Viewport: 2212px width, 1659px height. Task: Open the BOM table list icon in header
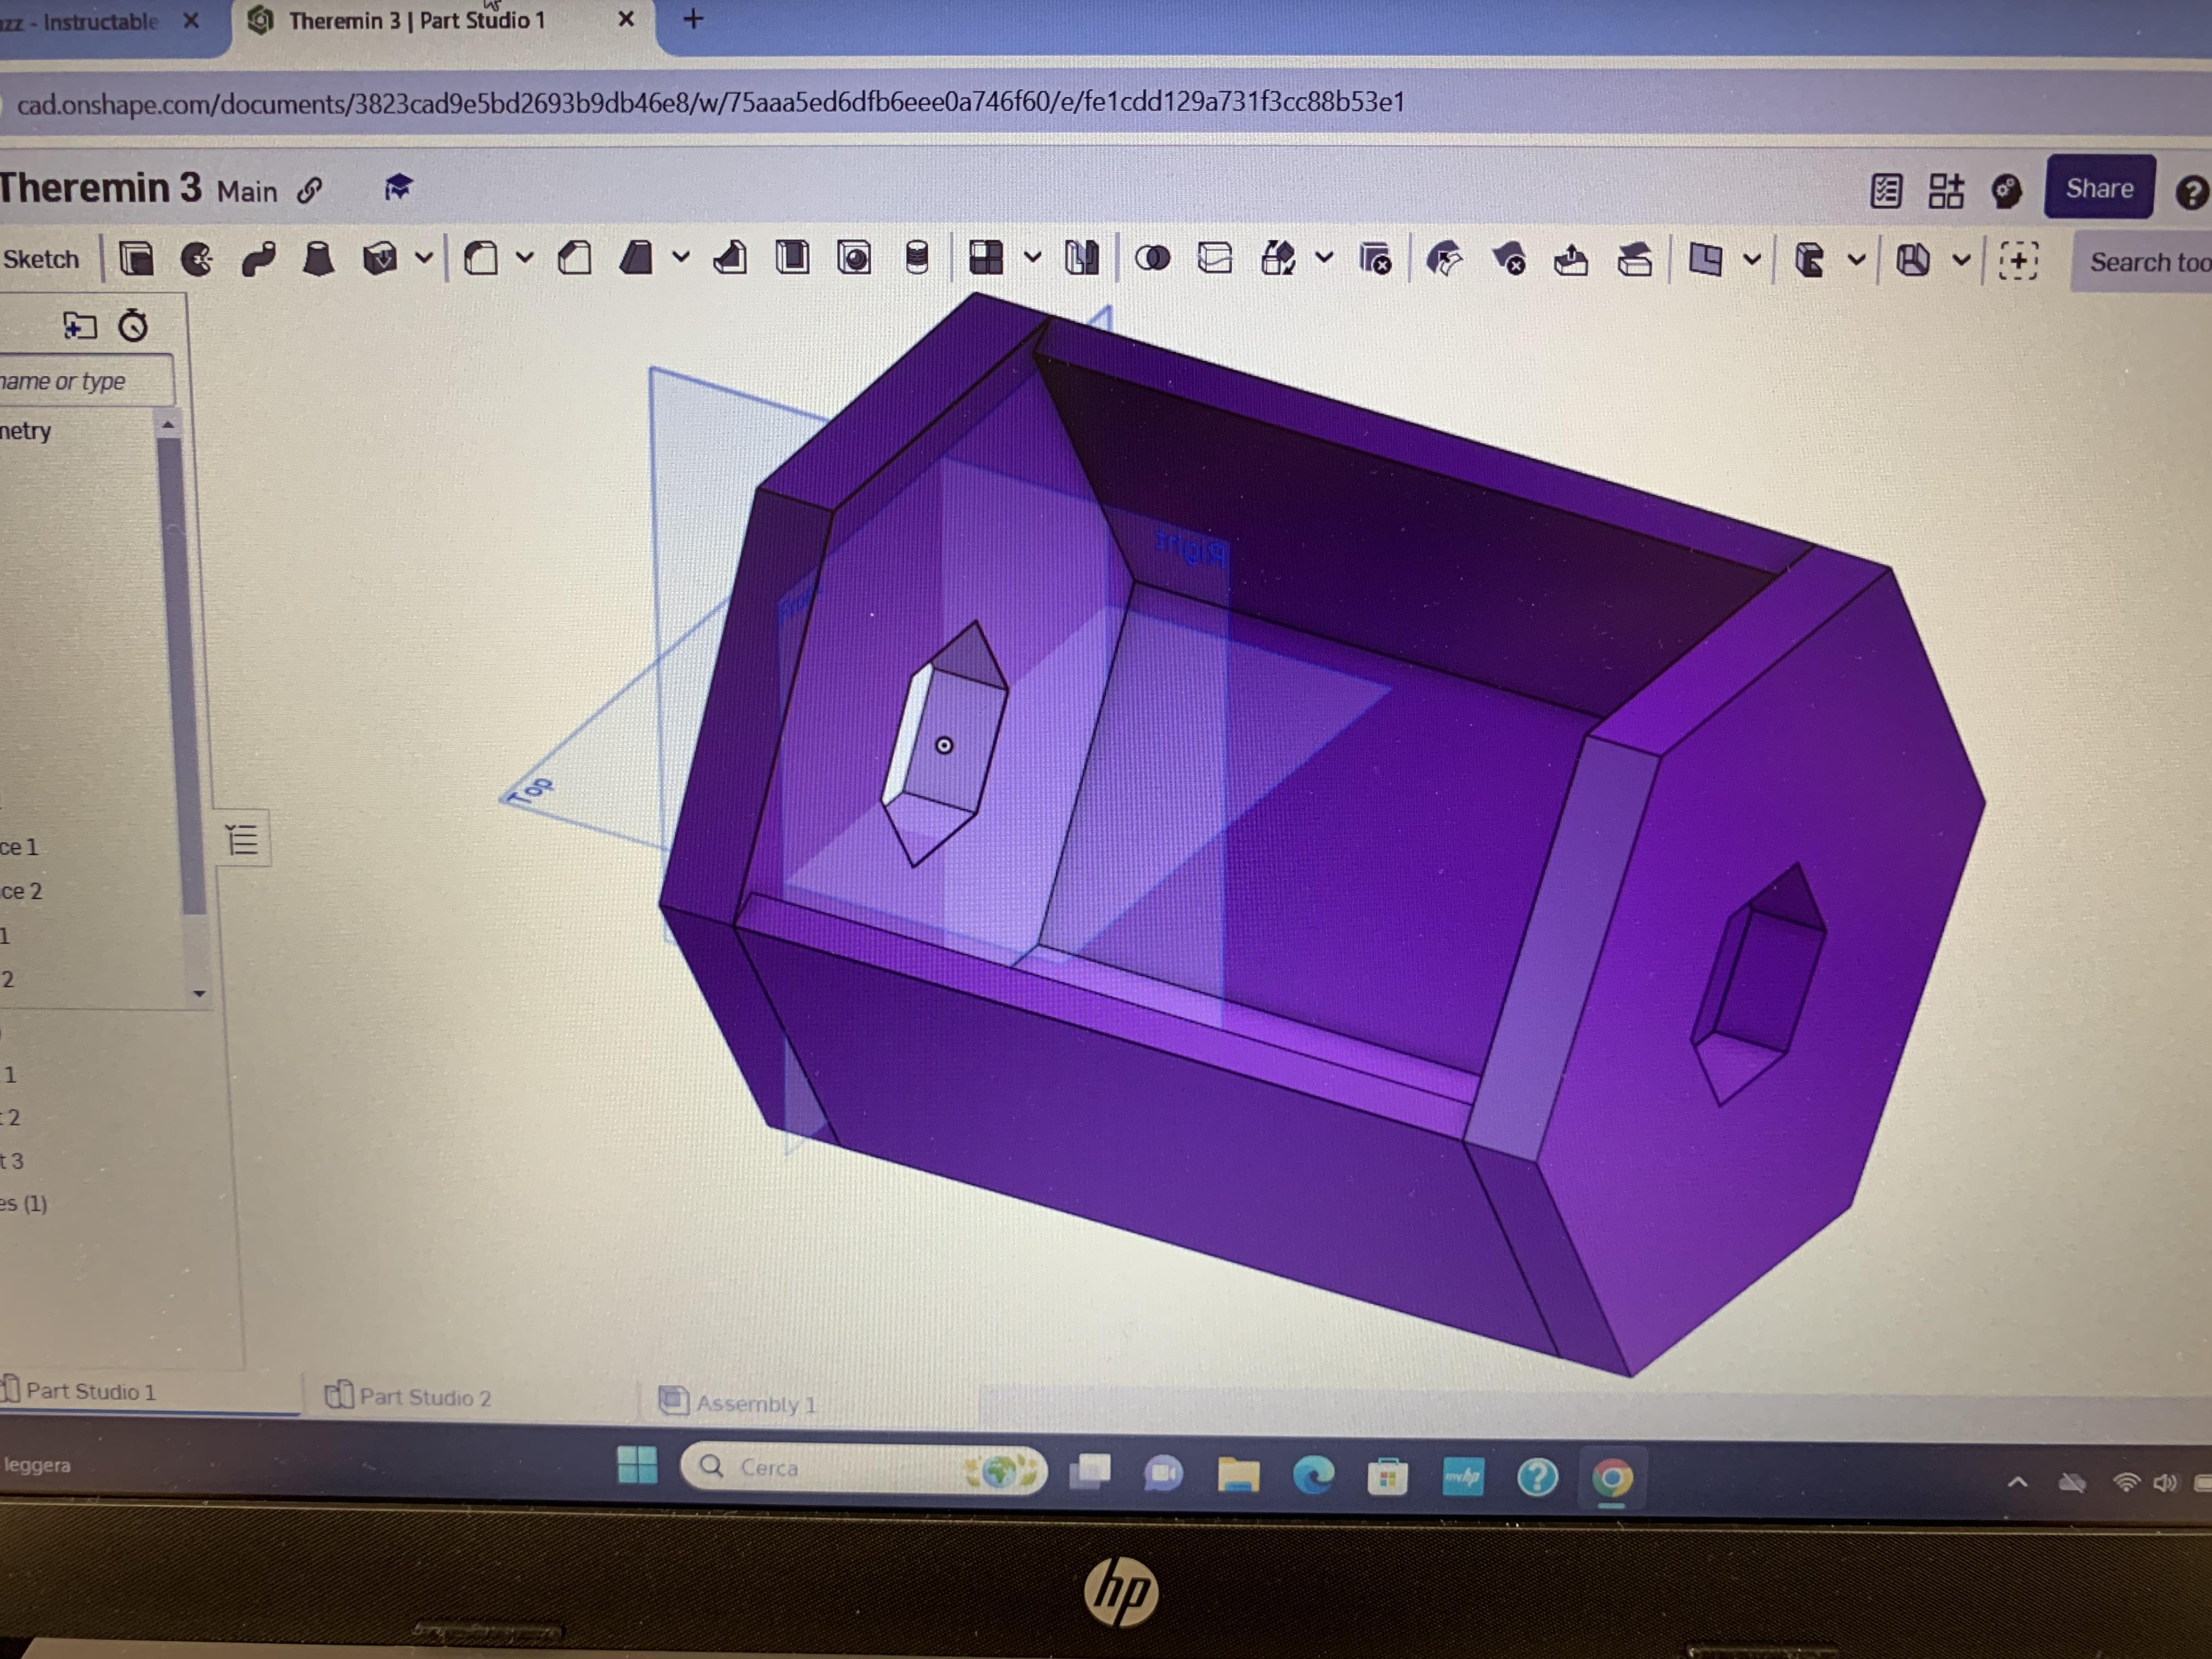[x=1886, y=190]
